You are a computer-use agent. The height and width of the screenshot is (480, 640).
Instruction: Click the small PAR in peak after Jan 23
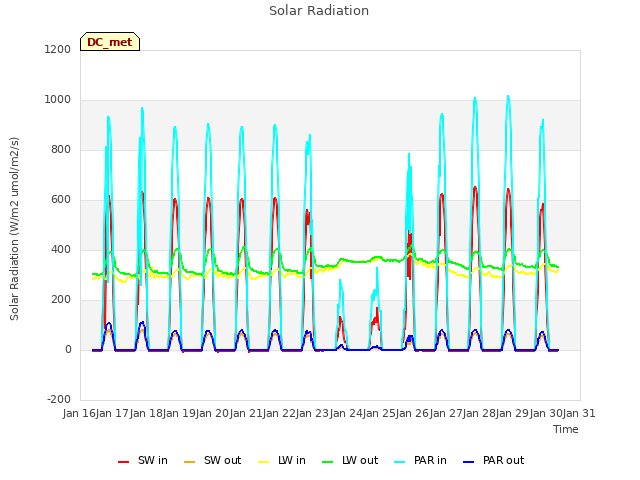click(x=340, y=280)
